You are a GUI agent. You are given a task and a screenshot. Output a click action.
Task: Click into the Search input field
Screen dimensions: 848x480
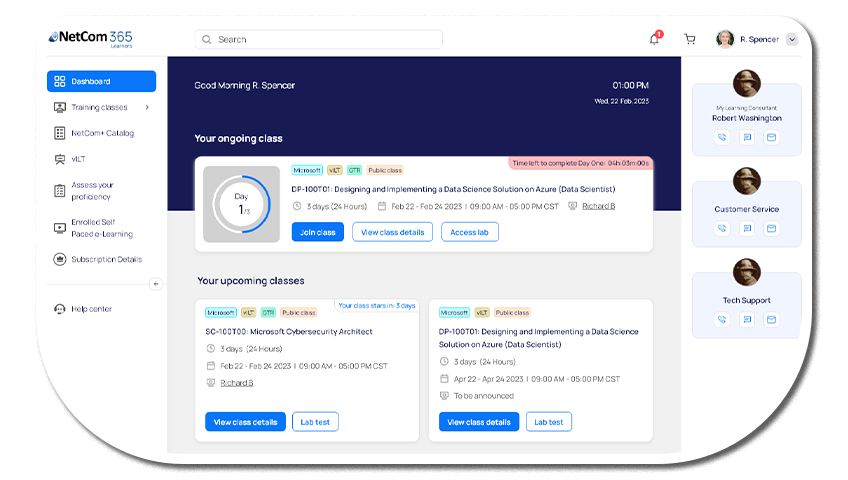click(320, 40)
